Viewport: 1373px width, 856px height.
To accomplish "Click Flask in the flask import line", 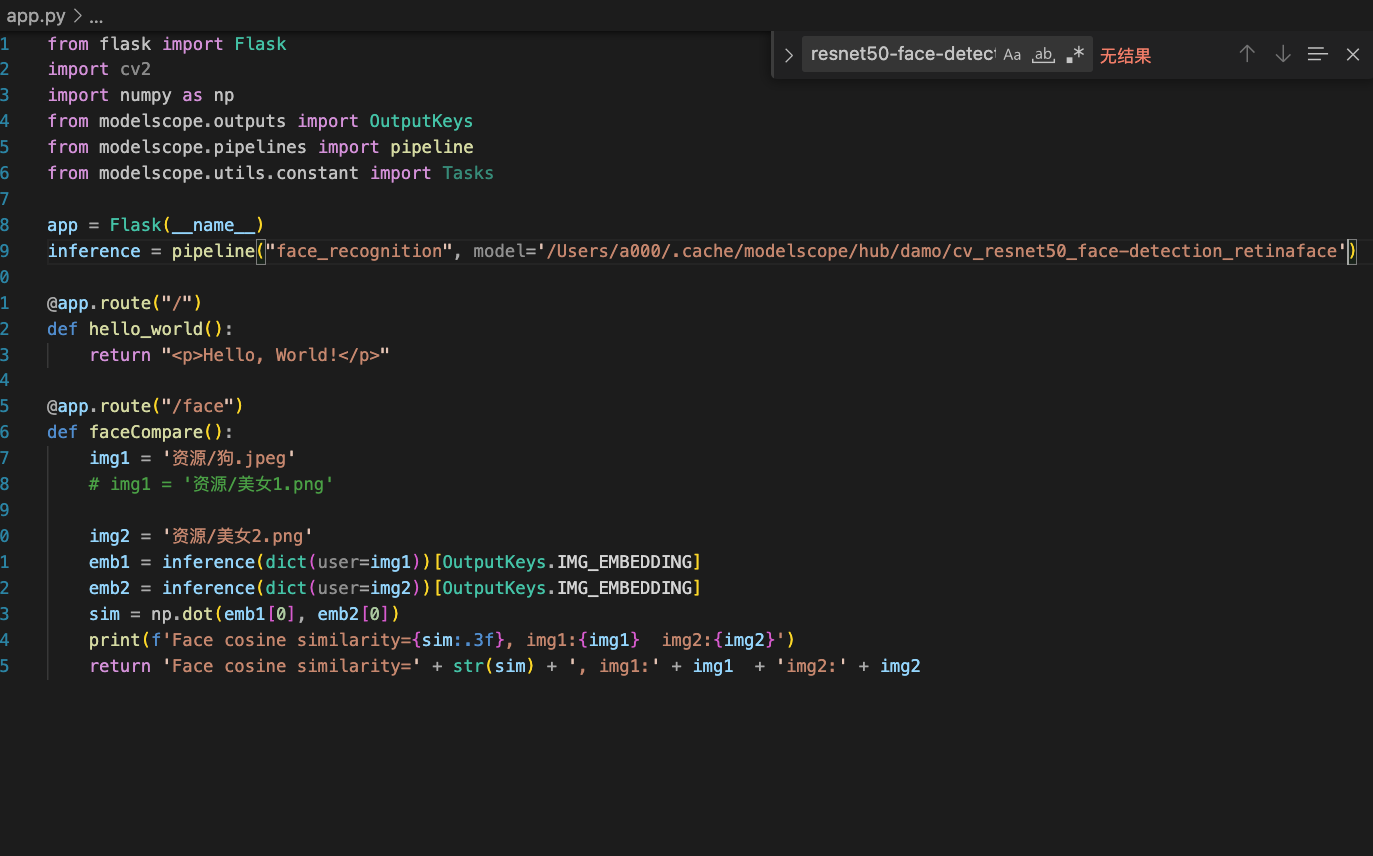I will coord(260,44).
